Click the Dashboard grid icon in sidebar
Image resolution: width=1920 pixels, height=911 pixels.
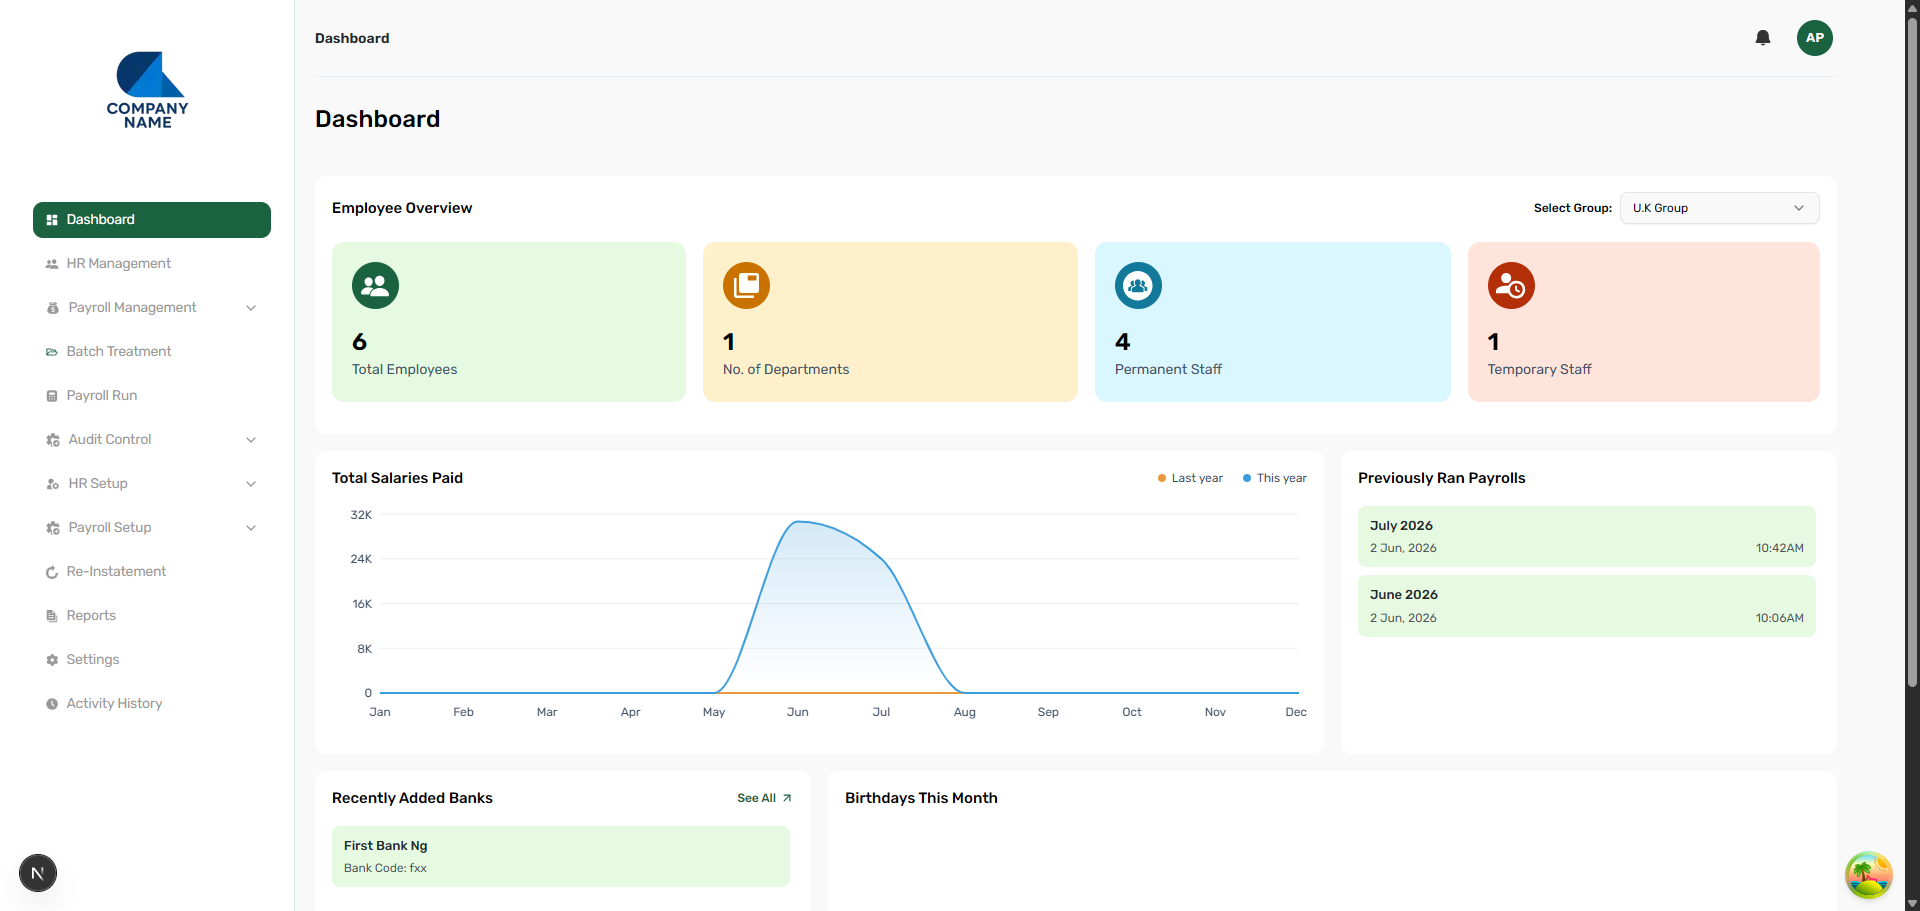click(x=52, y=220)
